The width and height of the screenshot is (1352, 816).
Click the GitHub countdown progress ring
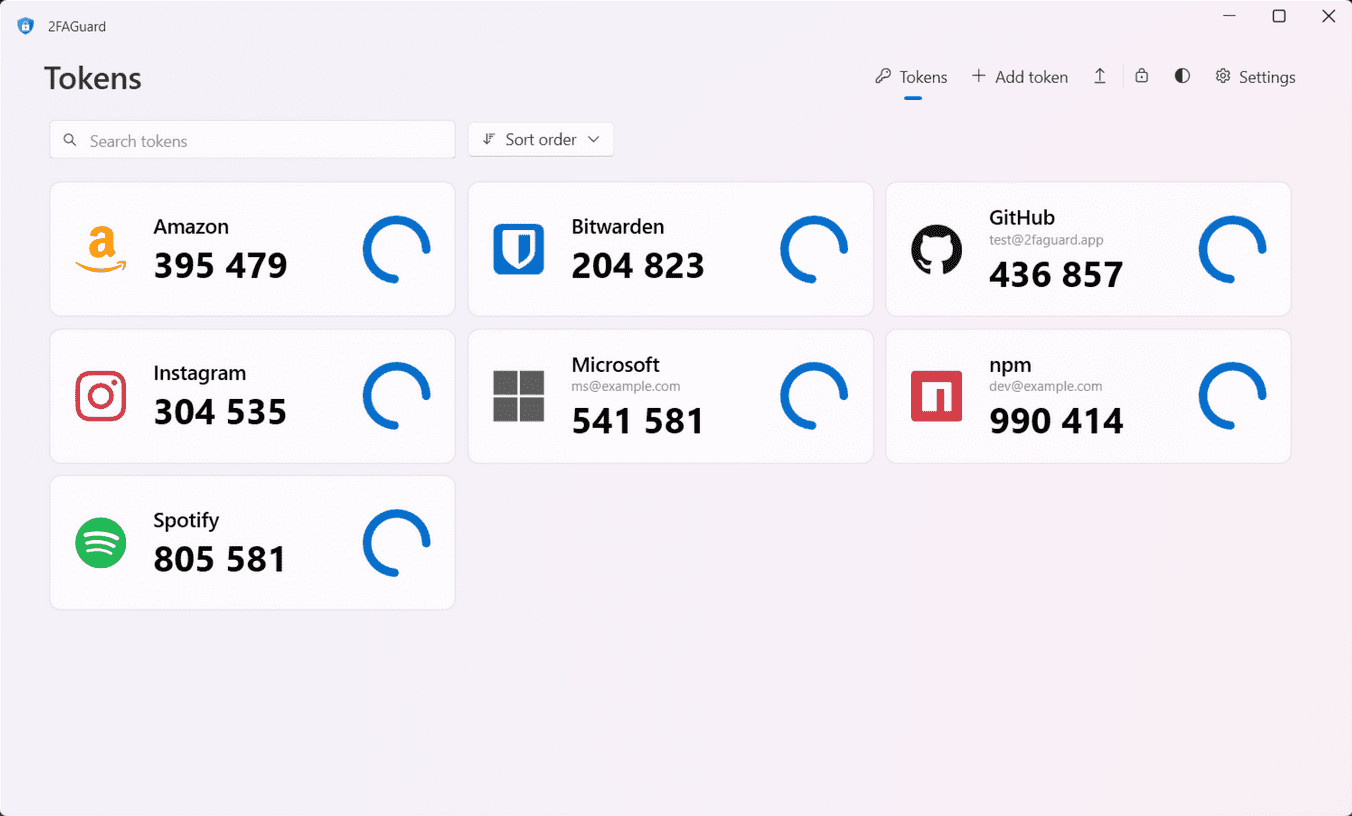(x=1233, y=249)
